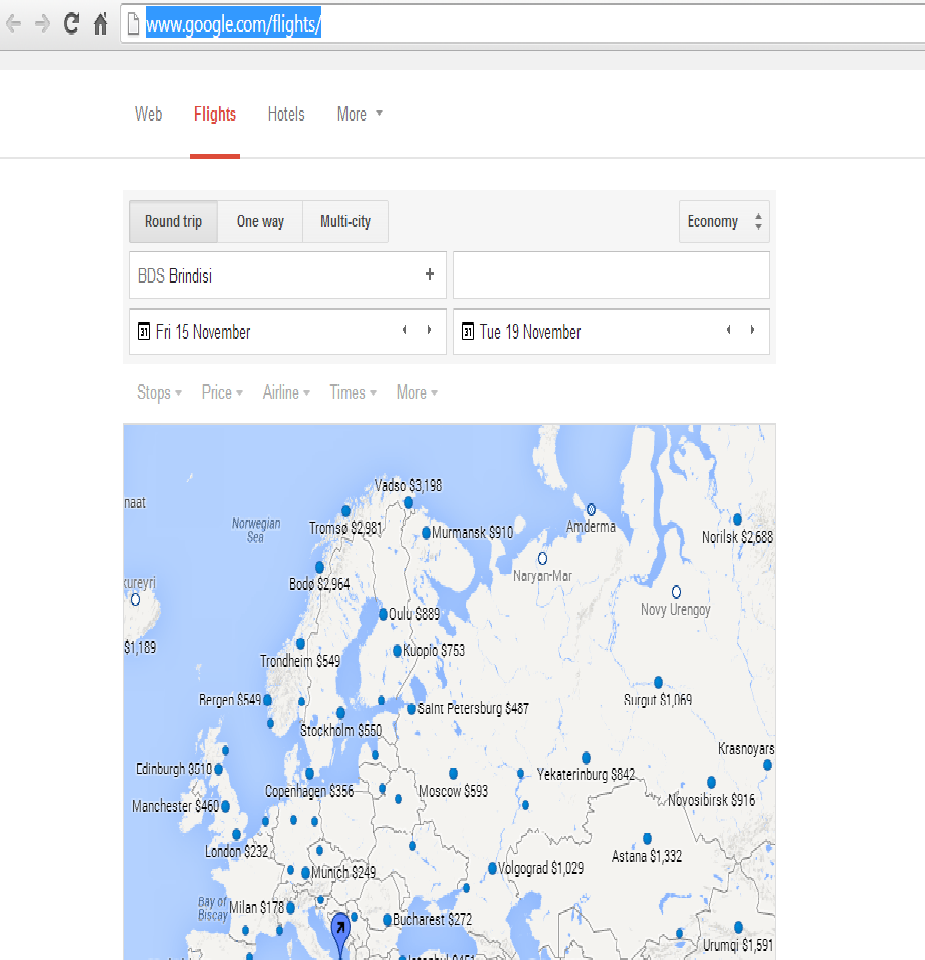Select Round trip option

pos(173,221)
